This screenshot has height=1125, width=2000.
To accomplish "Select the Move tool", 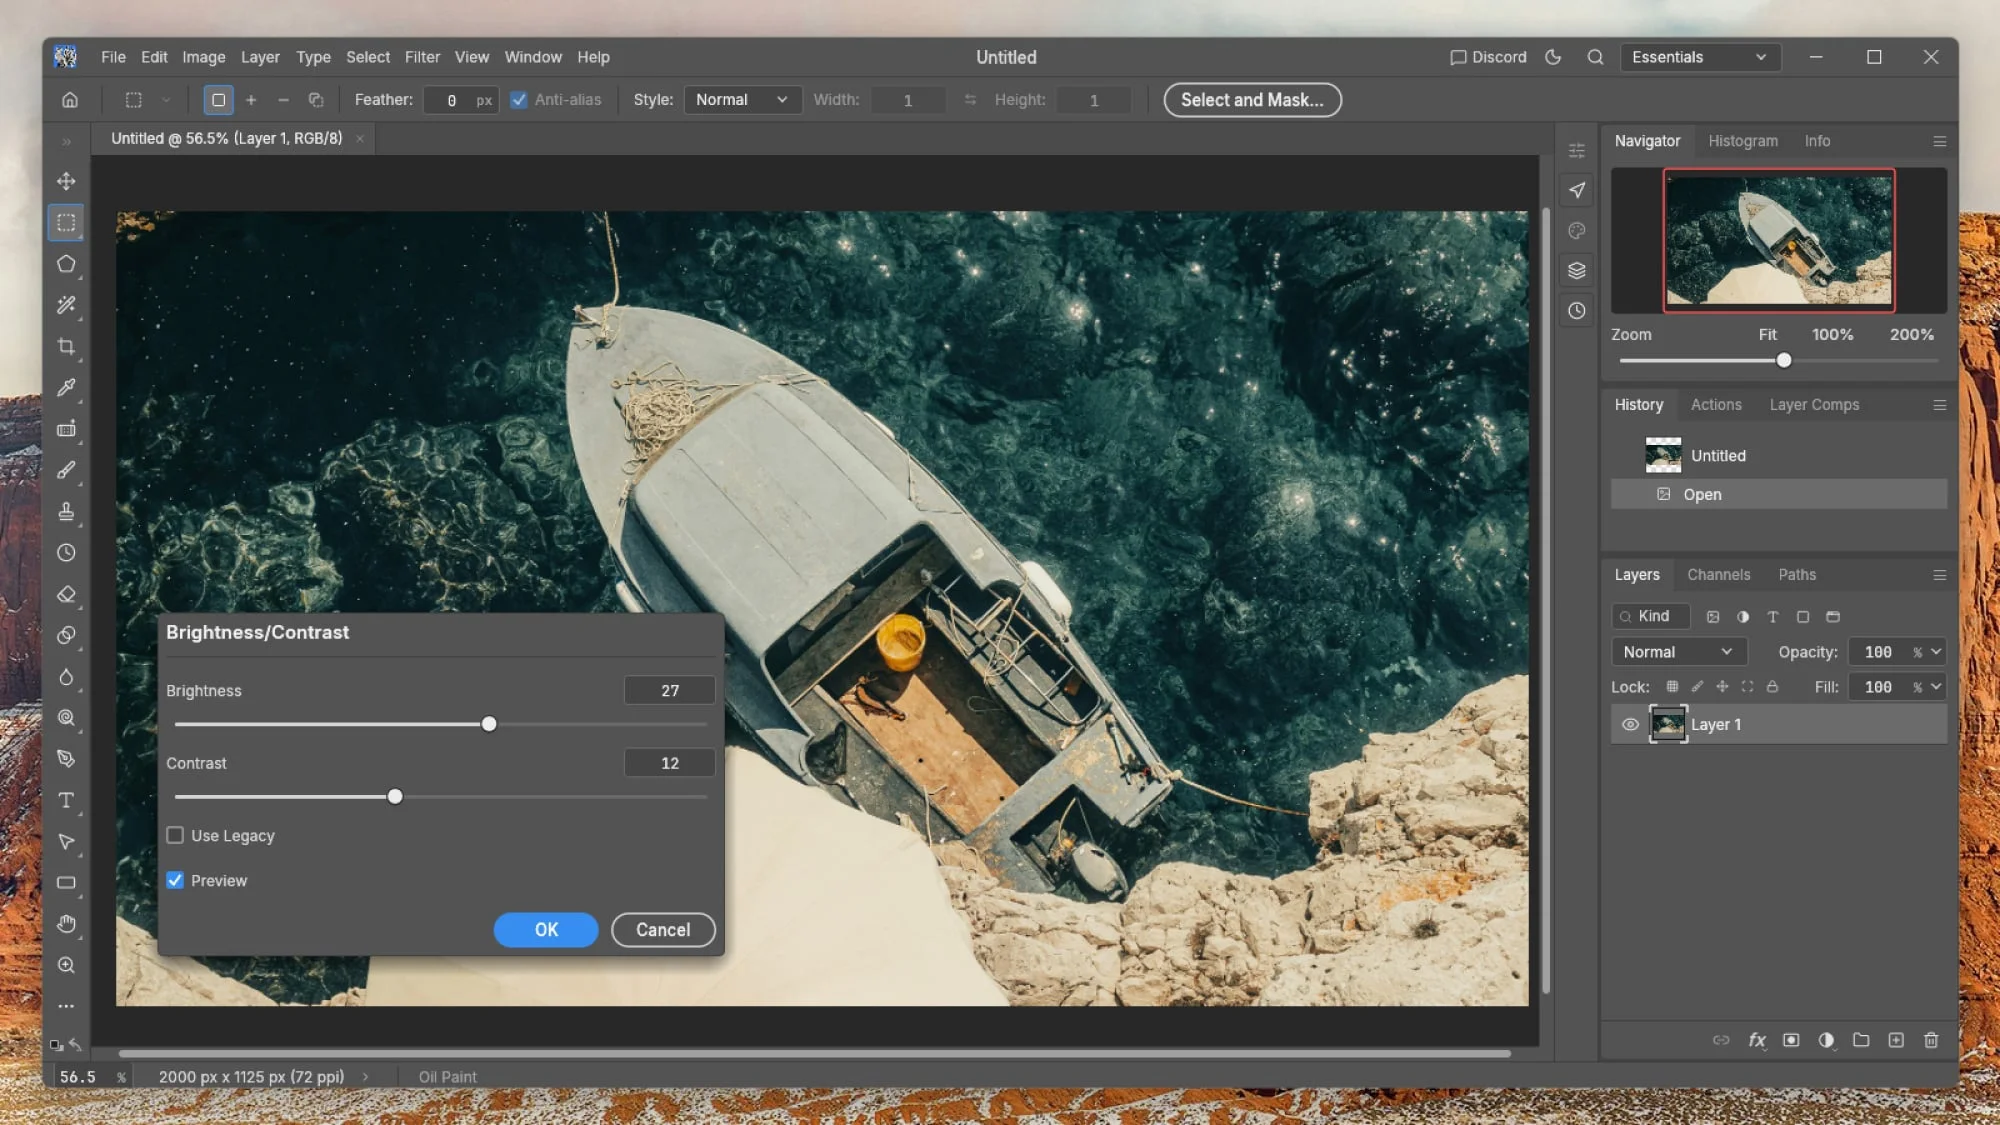I will (x=66, y=181).
